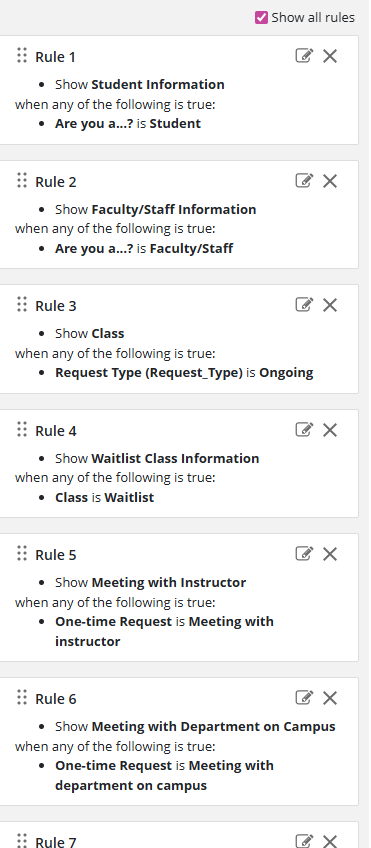Click the grip dots next to Rule 3

coord(22,304)
